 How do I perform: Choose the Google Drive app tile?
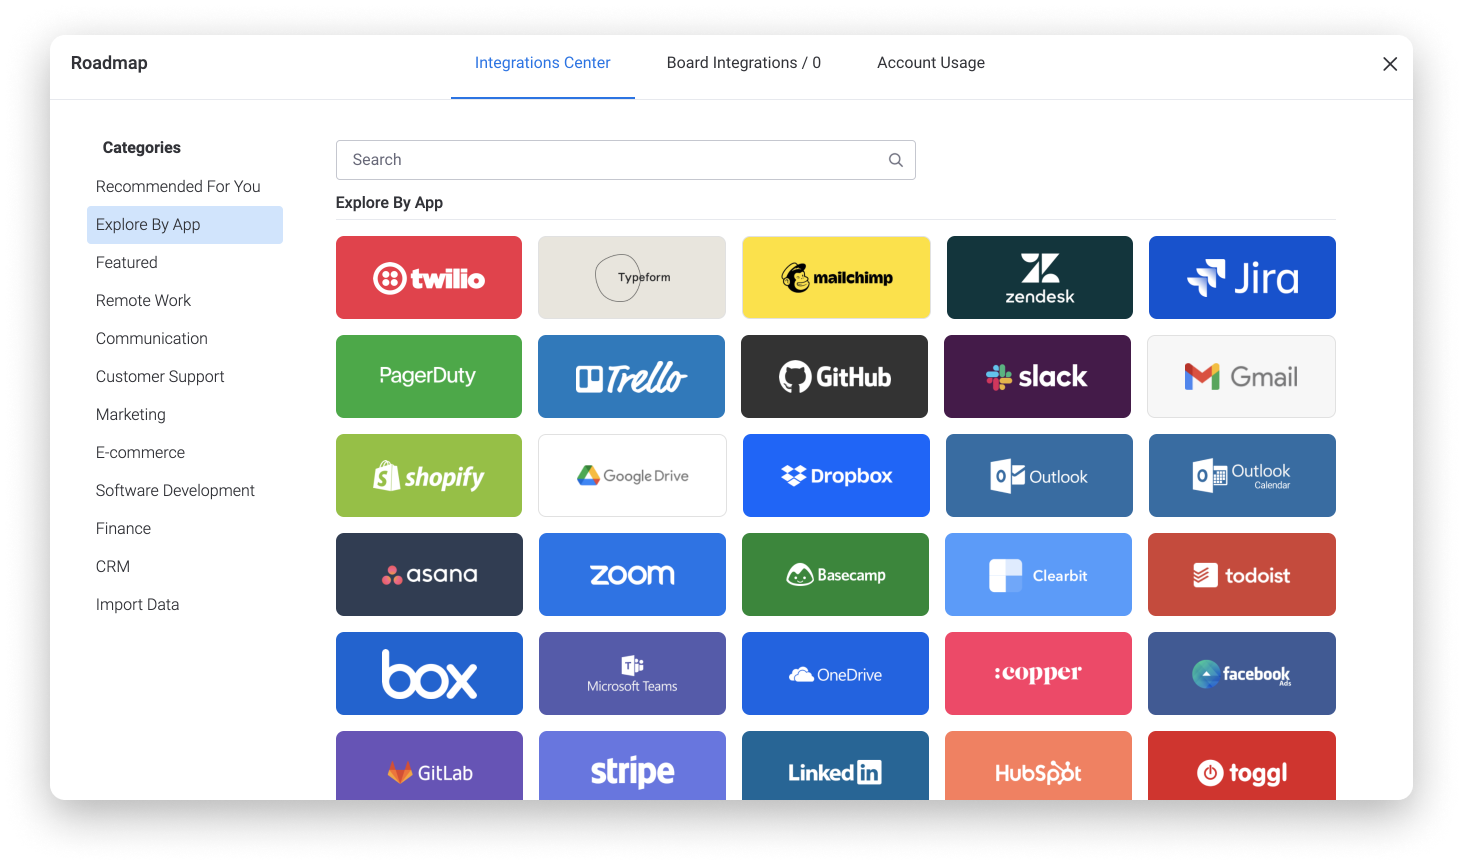632,475
